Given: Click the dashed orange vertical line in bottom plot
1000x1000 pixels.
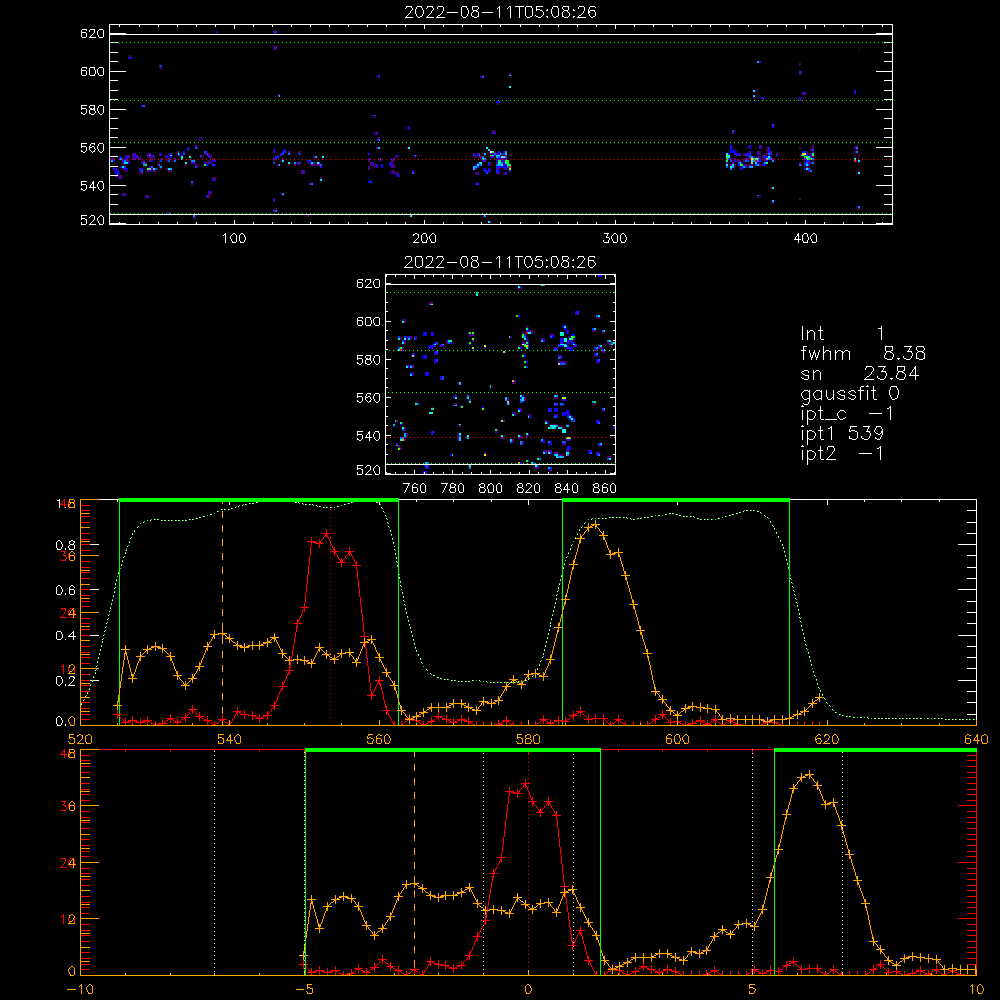Looking at the screenshot, I should click(x=415, y=861).
